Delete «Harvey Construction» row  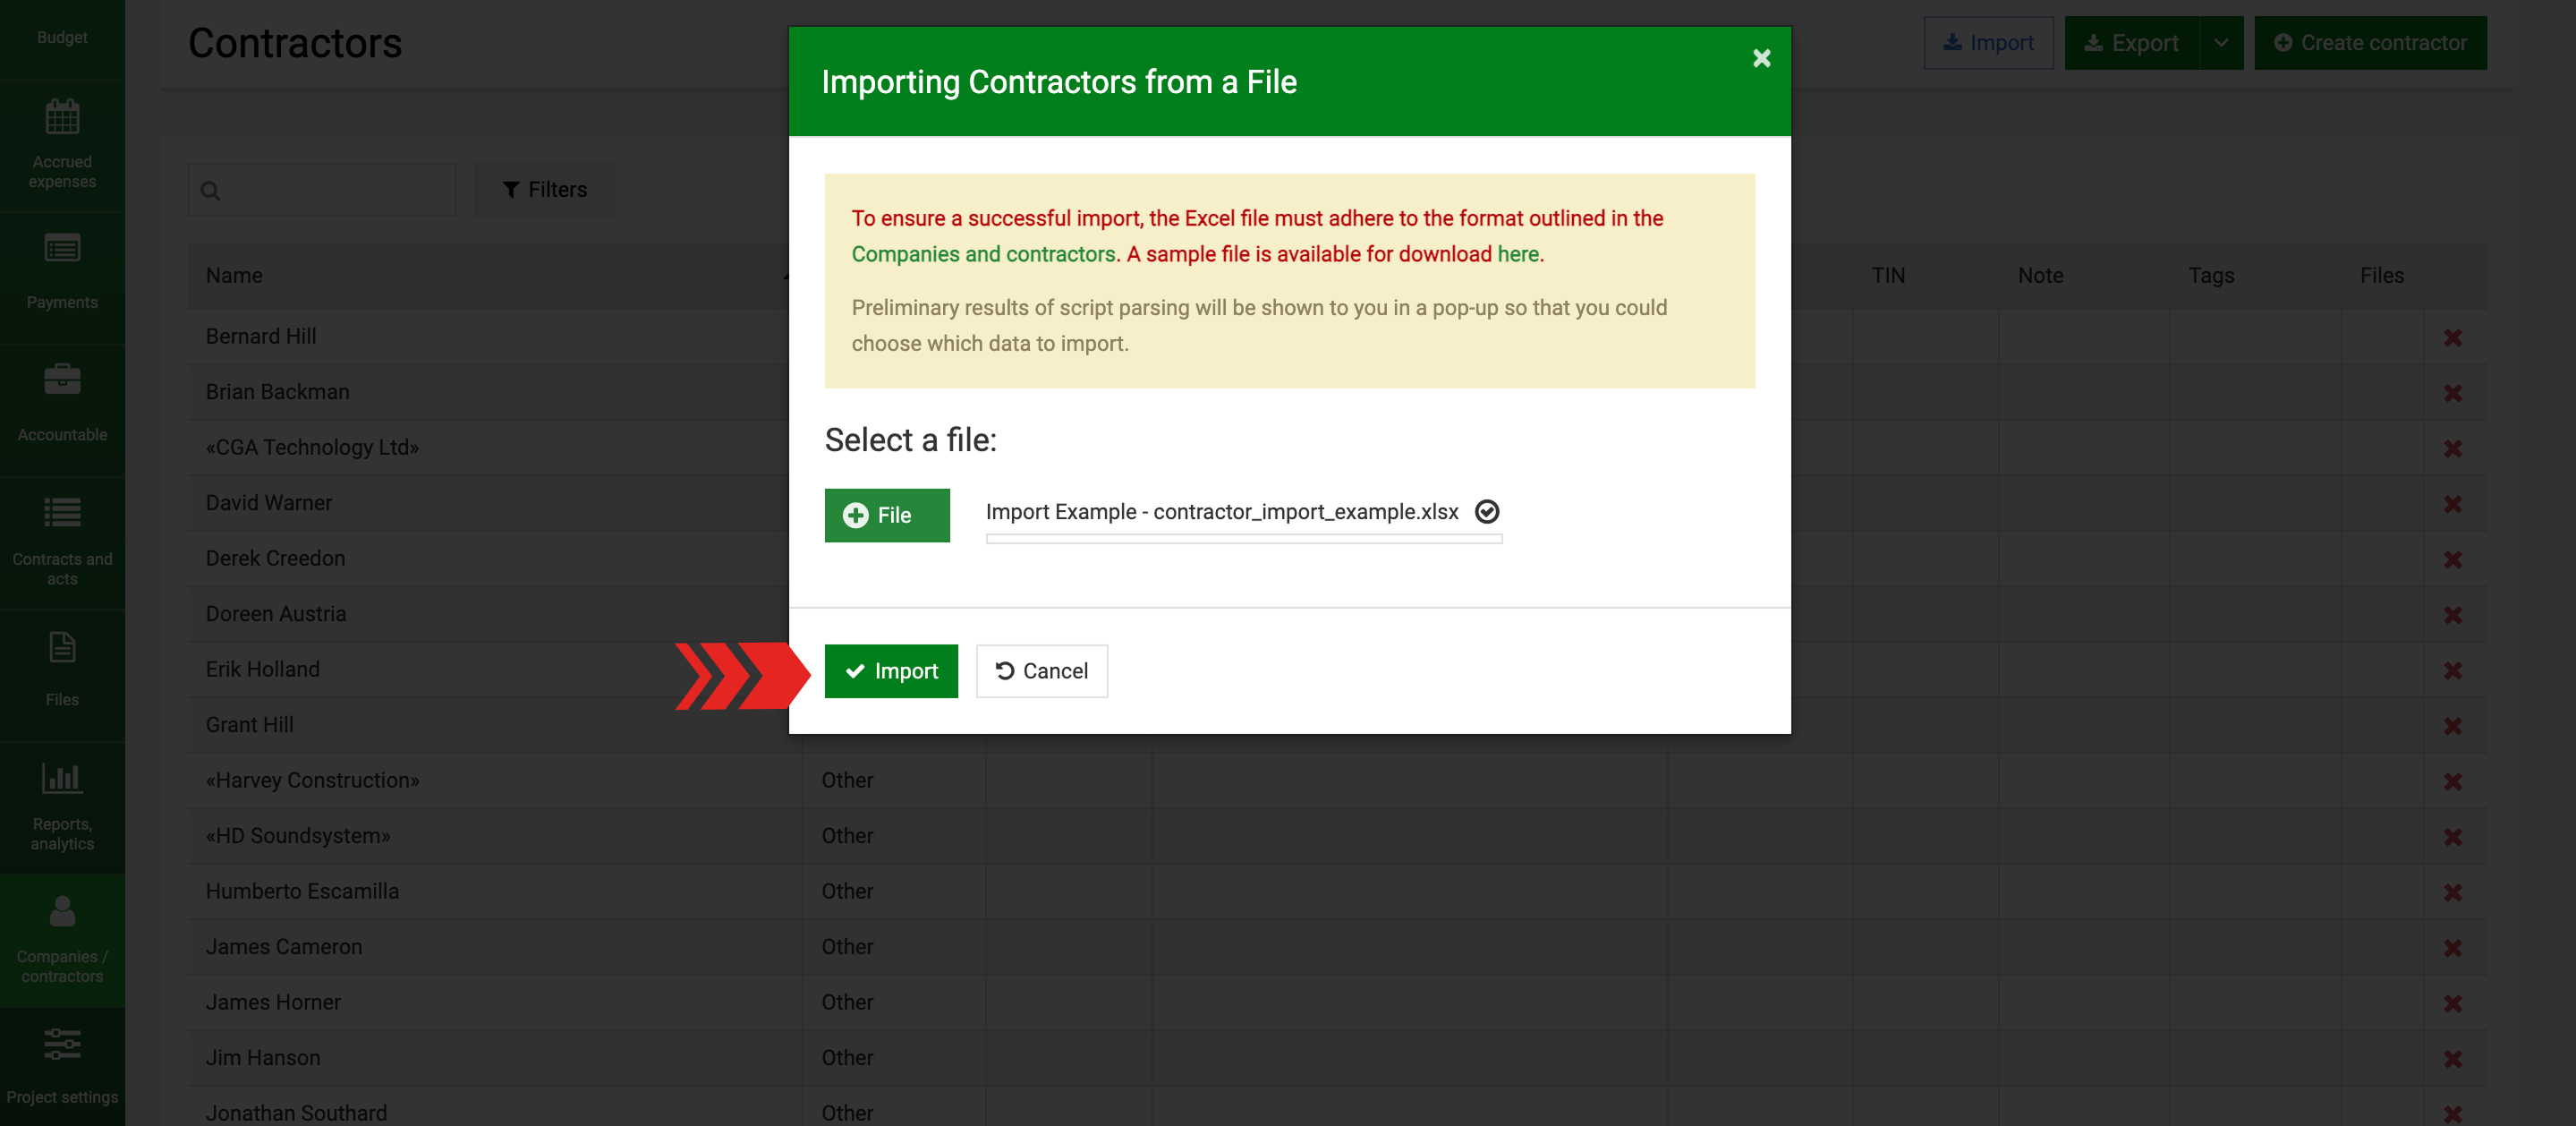pyautogui.click(x=2453, y=782)
